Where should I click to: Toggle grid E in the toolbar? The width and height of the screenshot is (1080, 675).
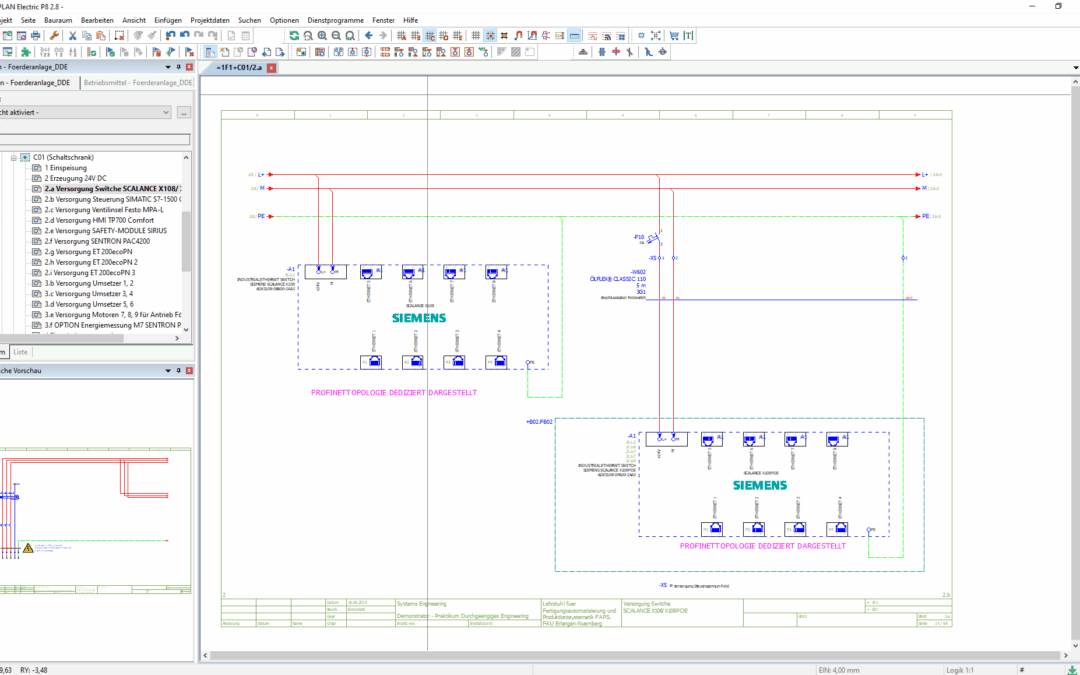[457, 36]
